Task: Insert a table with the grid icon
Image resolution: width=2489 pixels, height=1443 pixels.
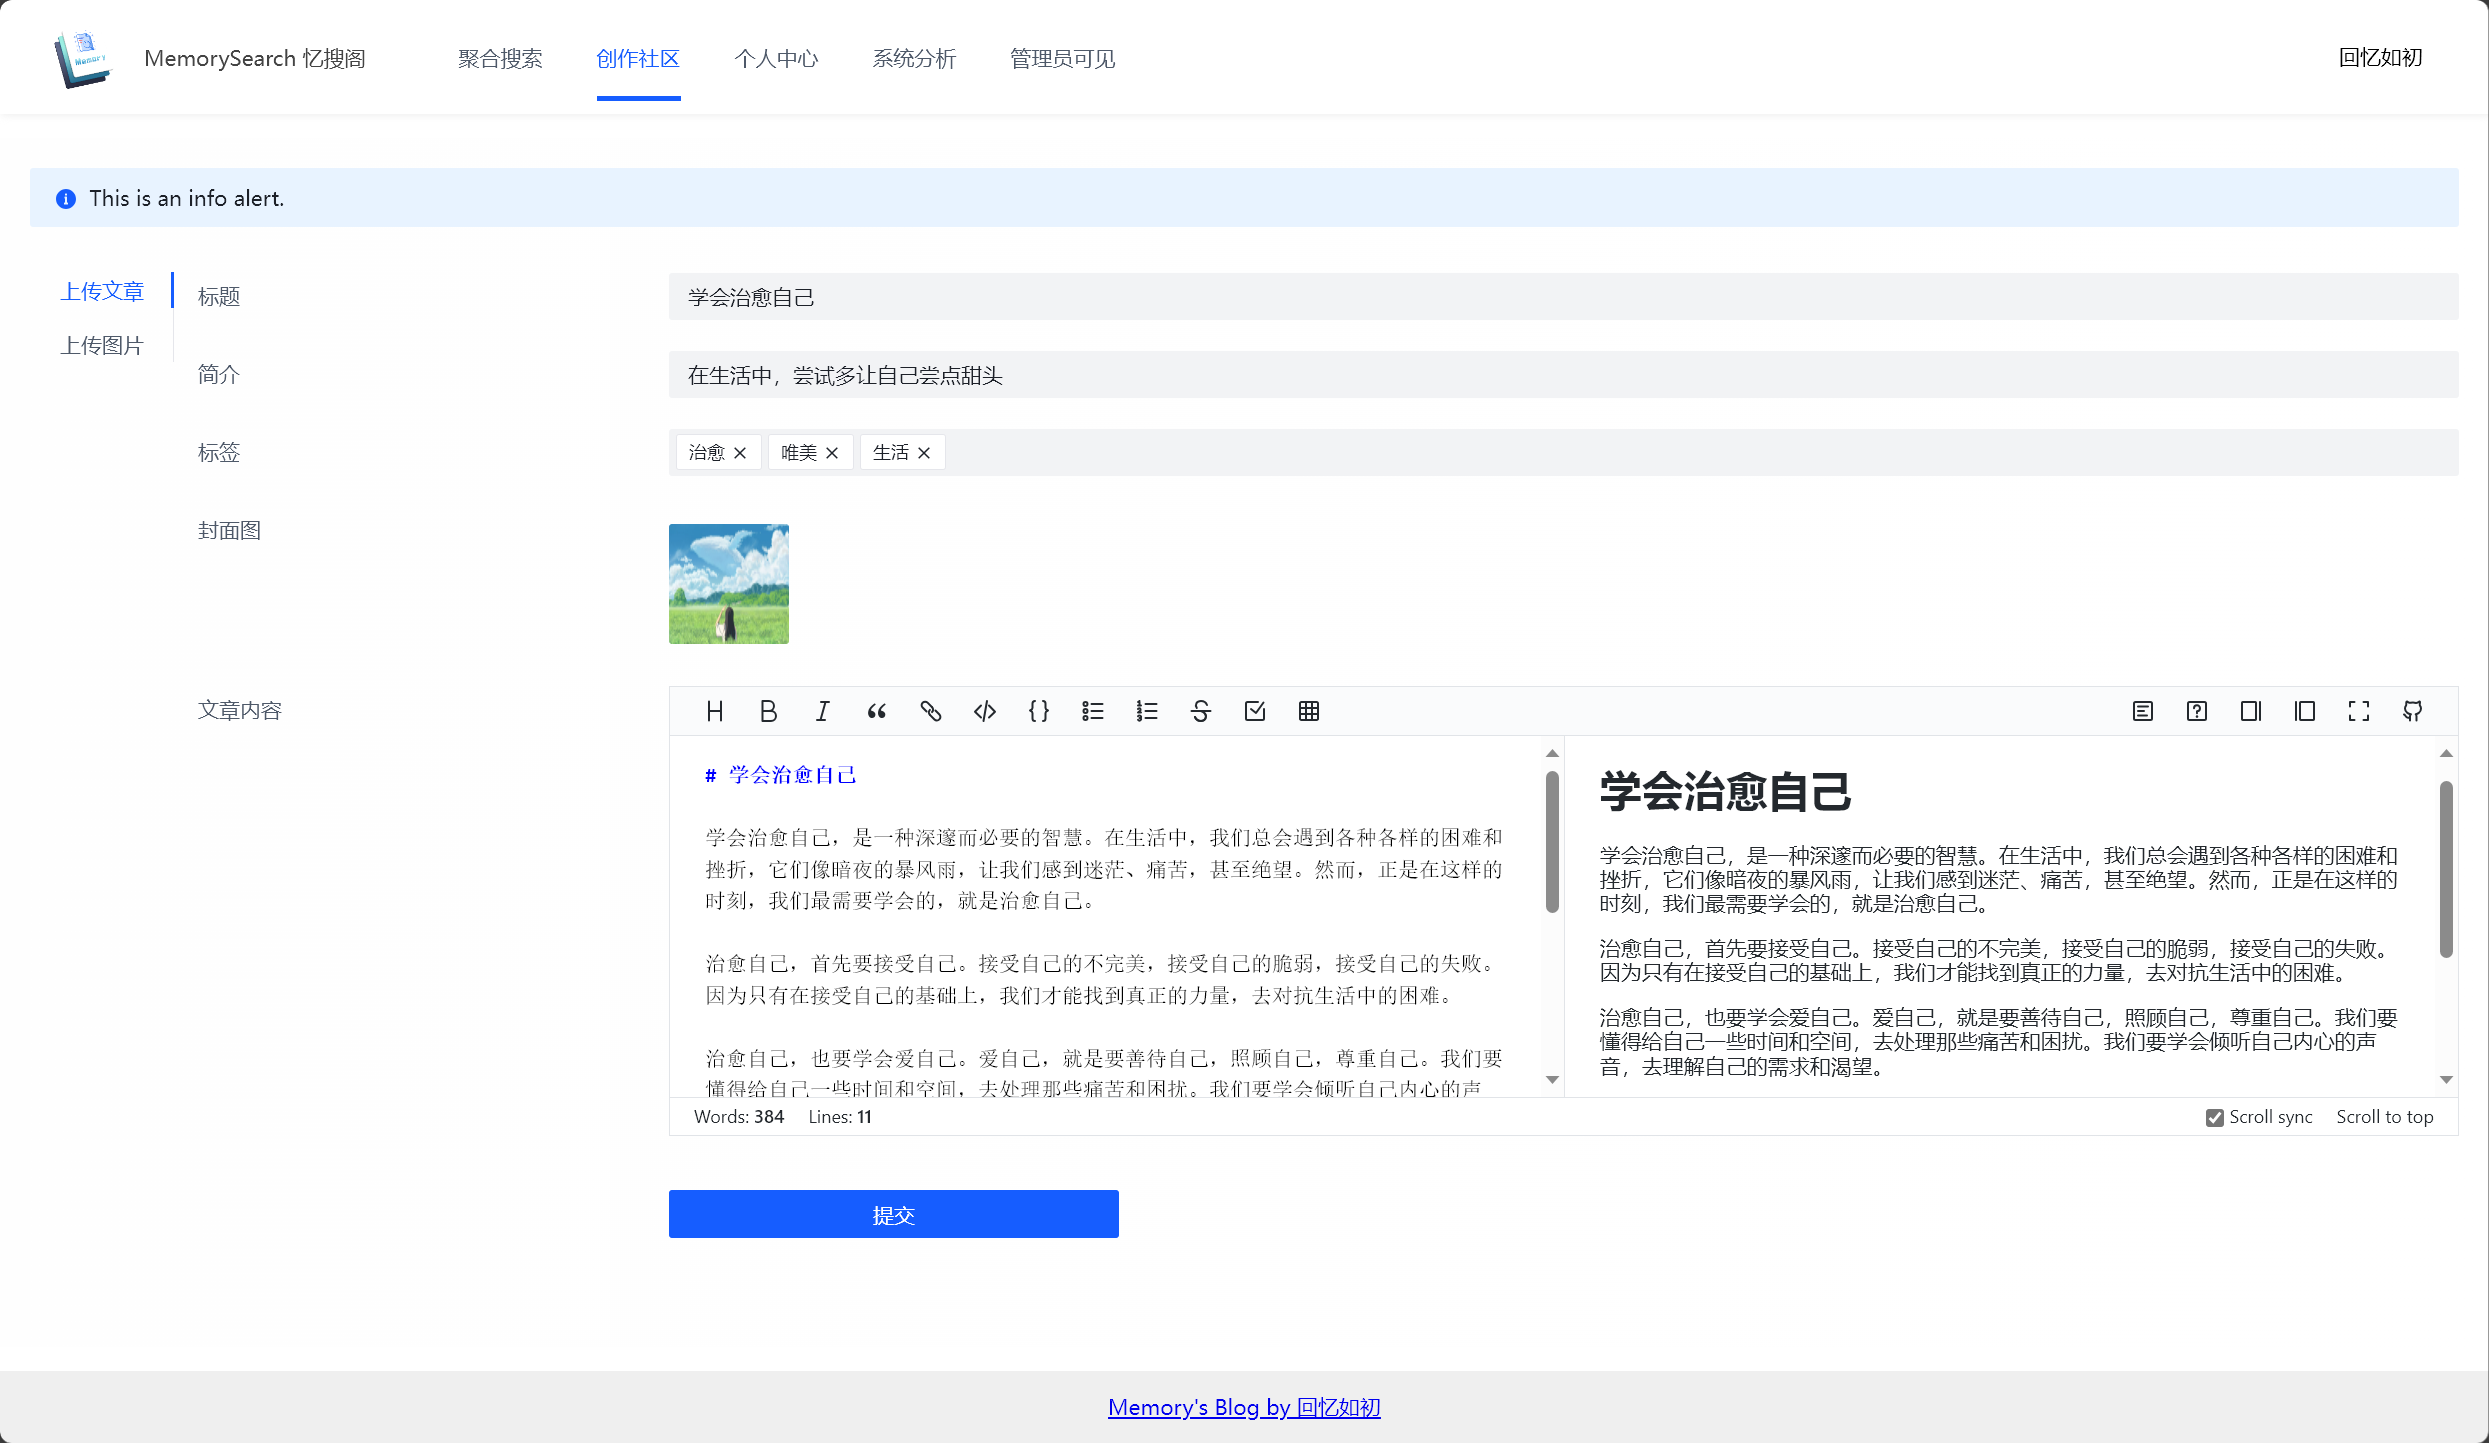Action: coord(1308,711)
